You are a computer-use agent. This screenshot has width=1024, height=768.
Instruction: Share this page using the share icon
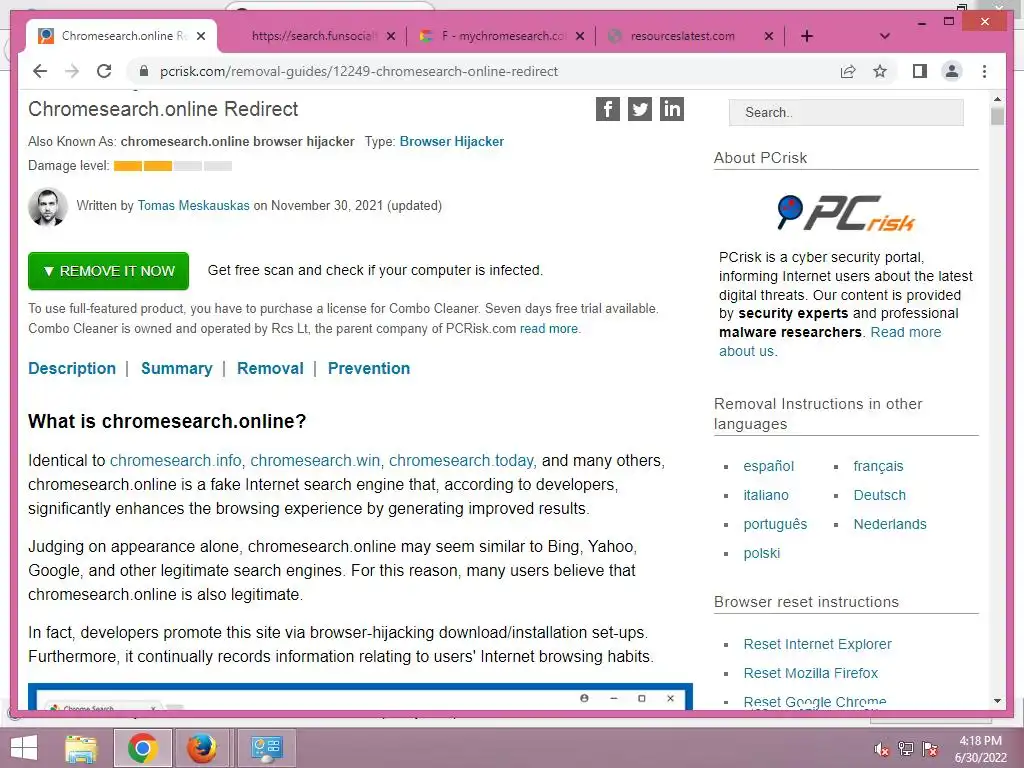[848, 71]
